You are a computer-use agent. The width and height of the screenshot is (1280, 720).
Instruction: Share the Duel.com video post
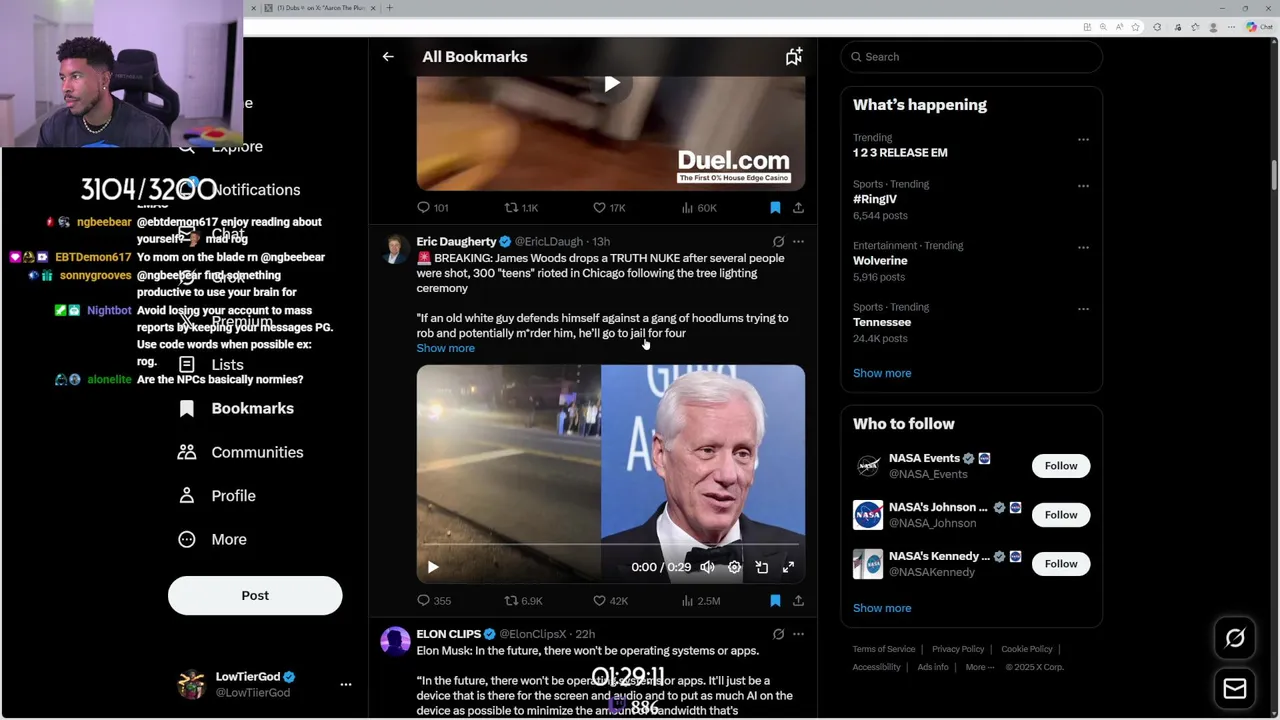pyautogui.click(x=798, y=208)
